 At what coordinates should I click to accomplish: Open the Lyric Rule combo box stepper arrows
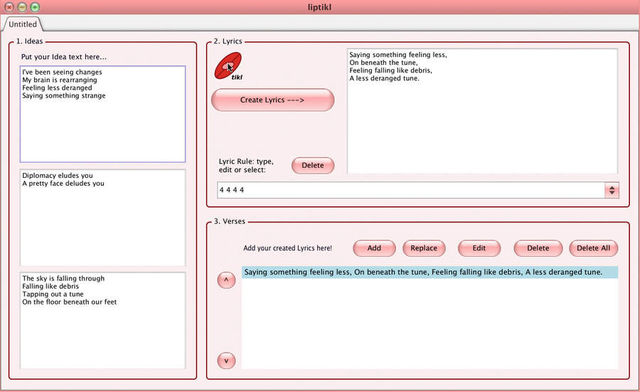(611, 190)
